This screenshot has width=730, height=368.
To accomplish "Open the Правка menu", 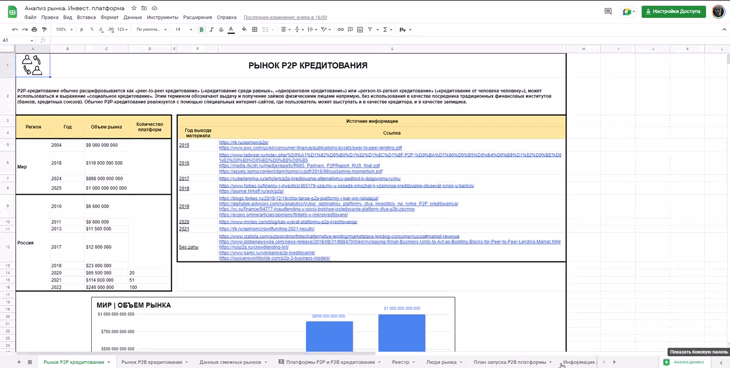I will tap(49, 17).
